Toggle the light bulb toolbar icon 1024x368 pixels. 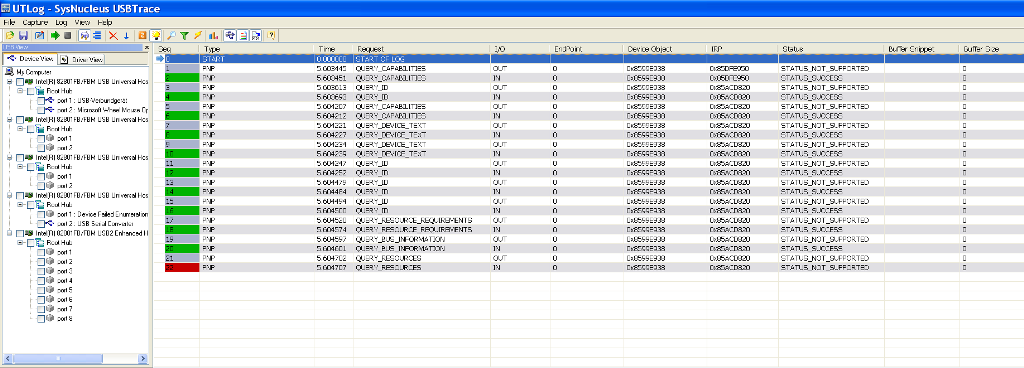pyautogui.click(x=155, y=35)
